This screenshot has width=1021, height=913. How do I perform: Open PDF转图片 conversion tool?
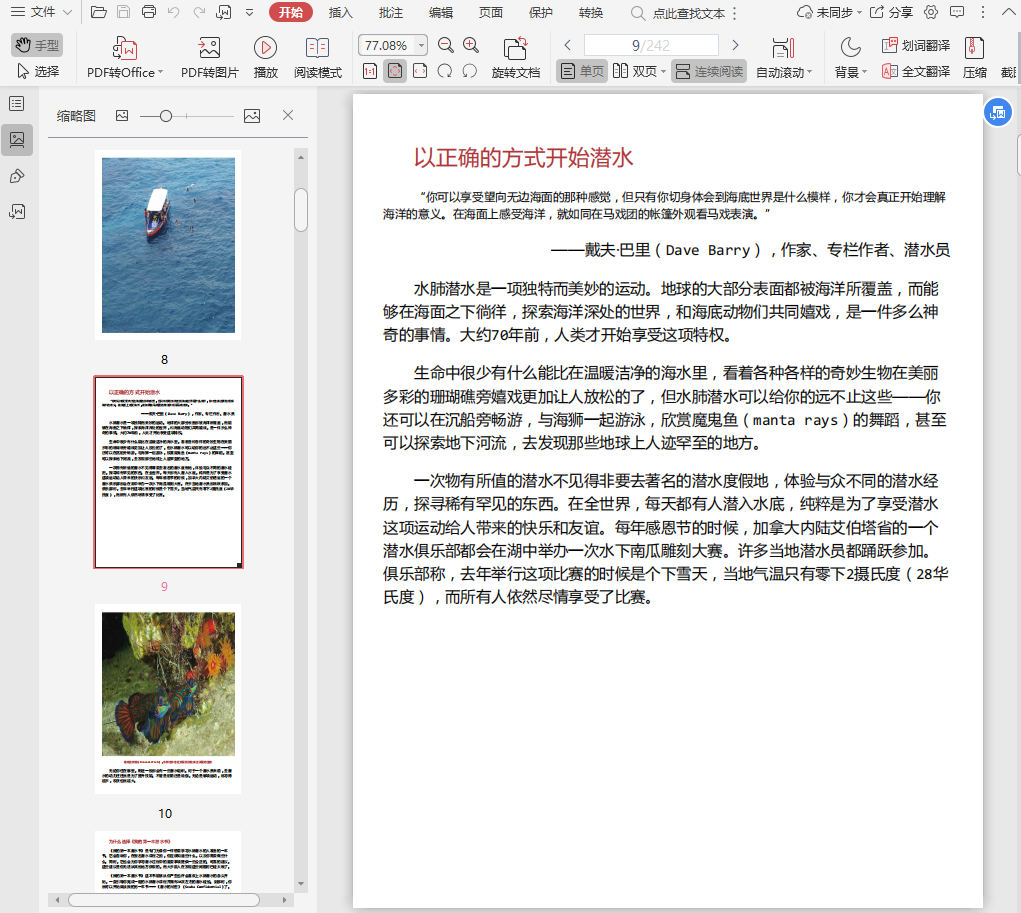210,57
